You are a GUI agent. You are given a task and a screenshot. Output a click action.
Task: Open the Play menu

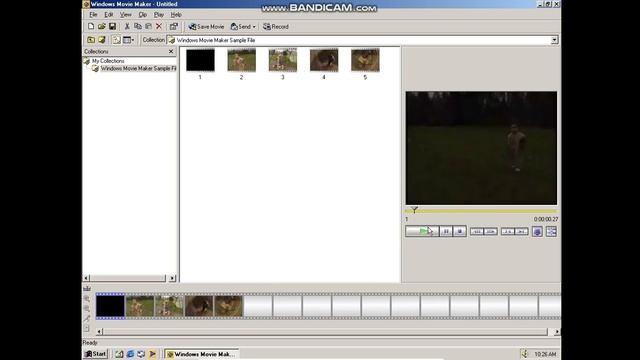tap(159, 15)
